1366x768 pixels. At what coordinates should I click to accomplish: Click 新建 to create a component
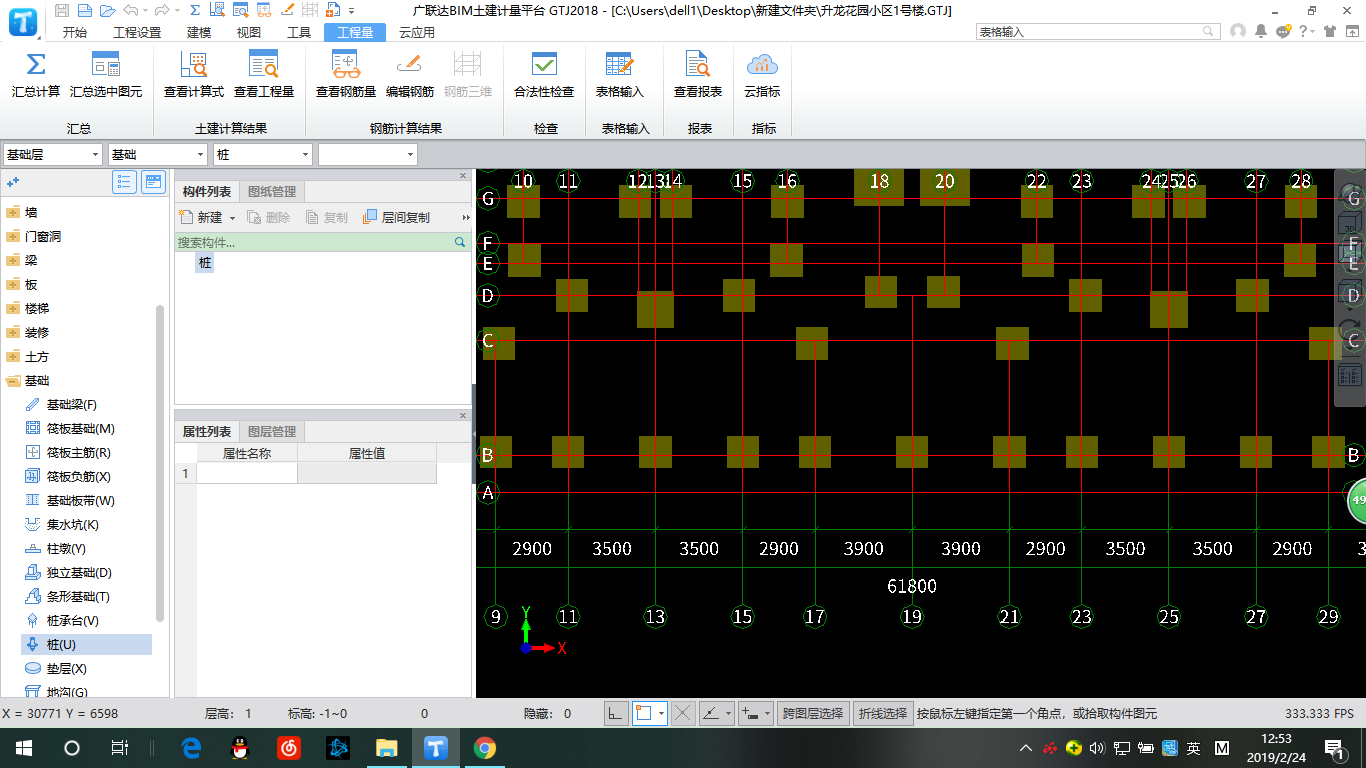203,217
